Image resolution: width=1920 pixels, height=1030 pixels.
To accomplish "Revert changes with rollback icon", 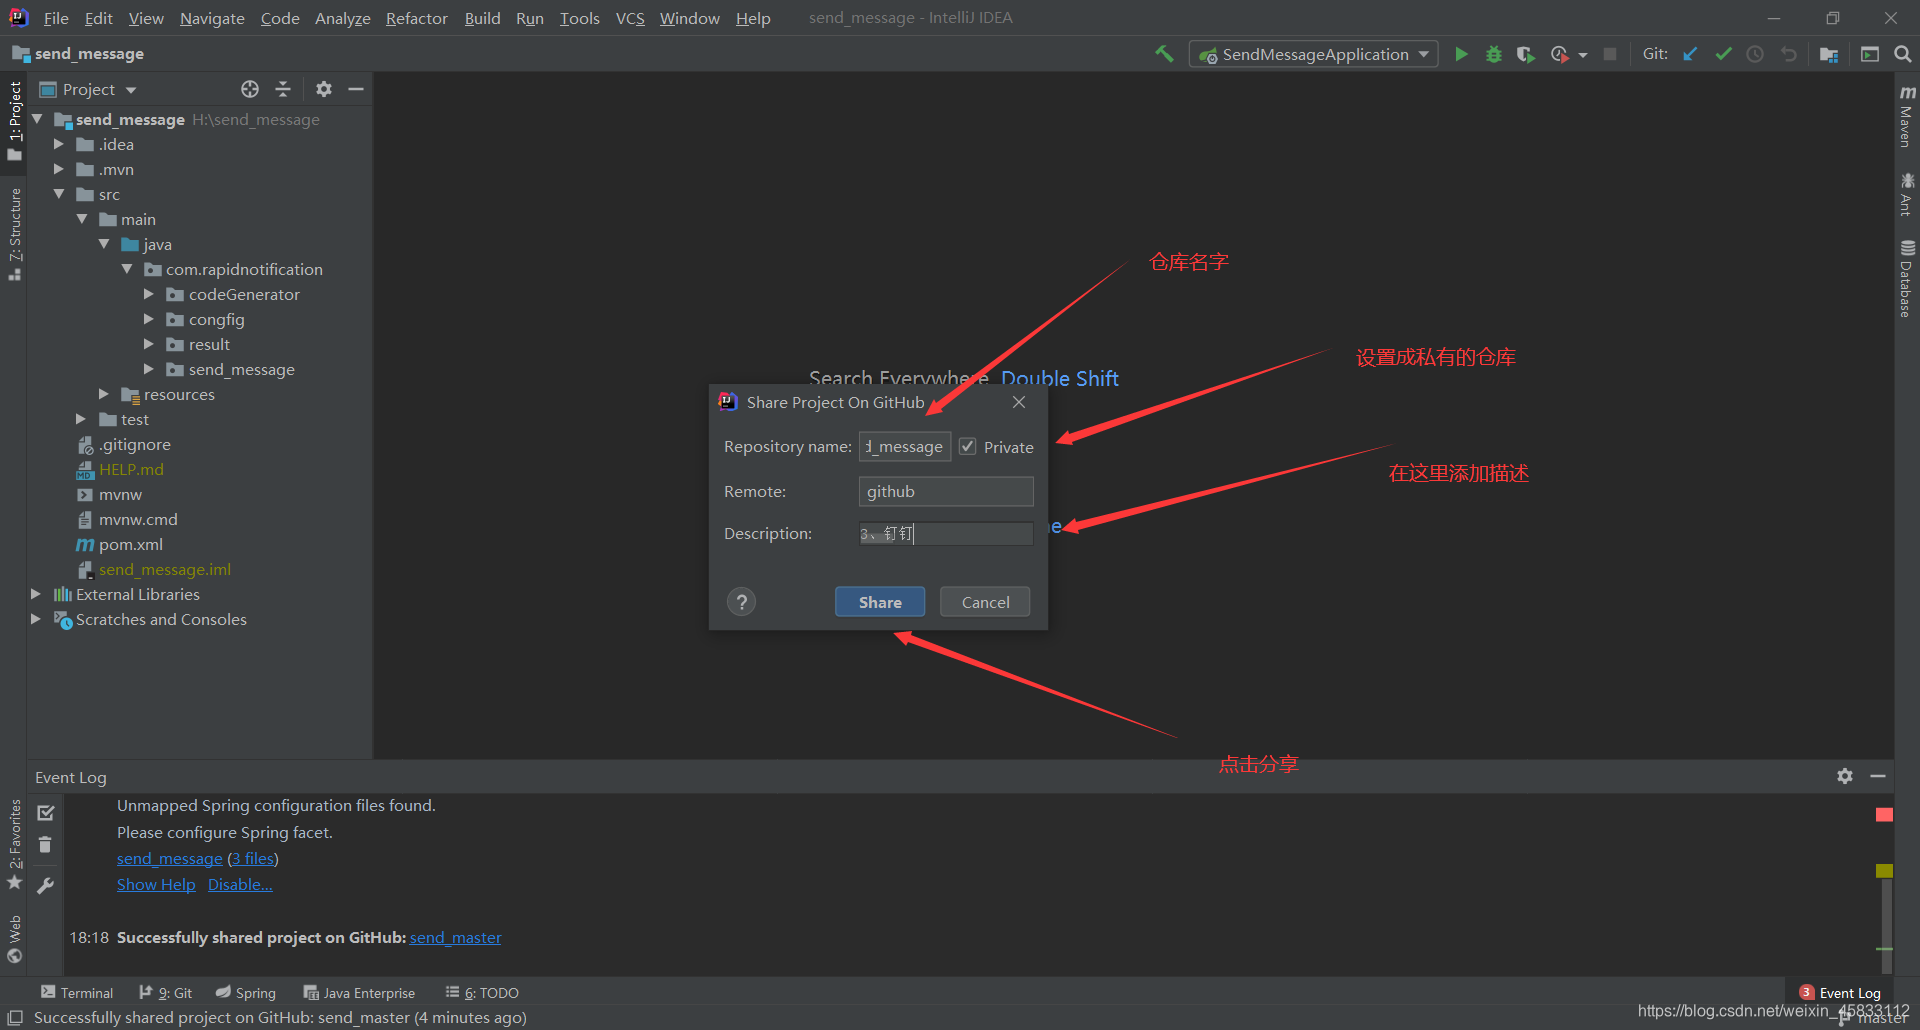I will click(x=1788, y=54).
